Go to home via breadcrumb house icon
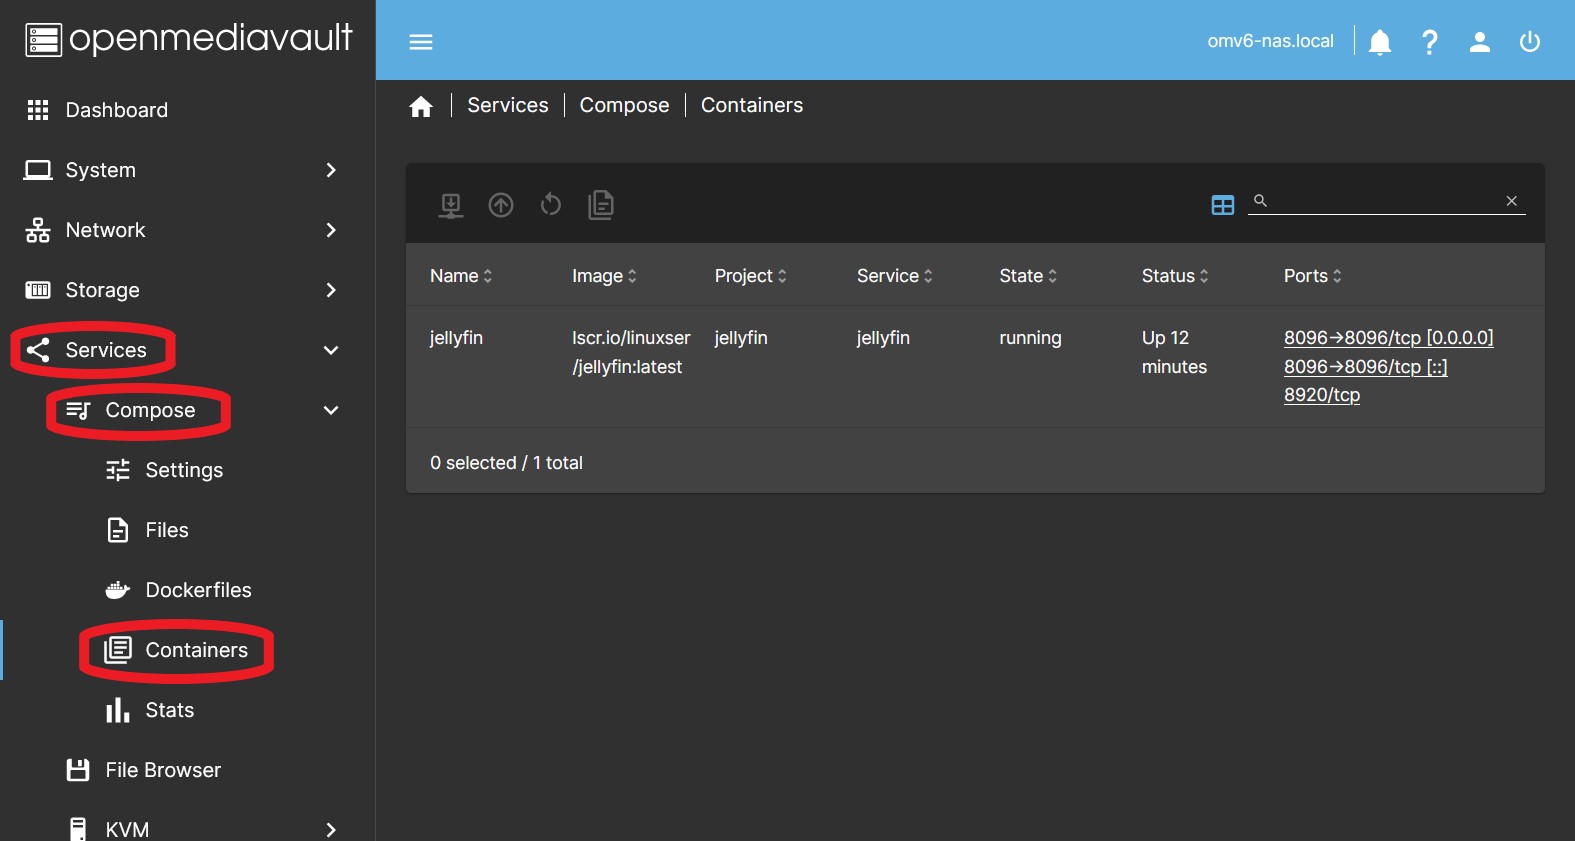Viewport: 1575px width, 841px height. (x=421, y=107)
